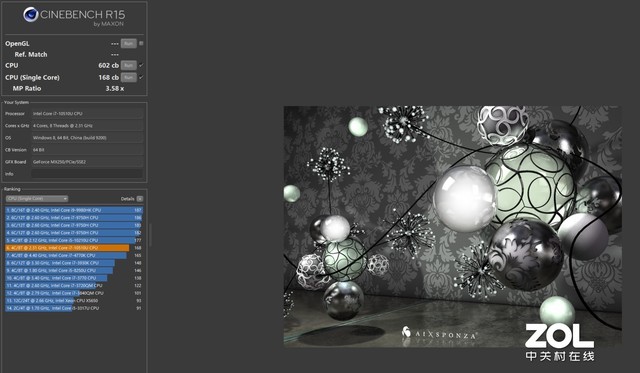Click into the Info input field

coord(87,174)
